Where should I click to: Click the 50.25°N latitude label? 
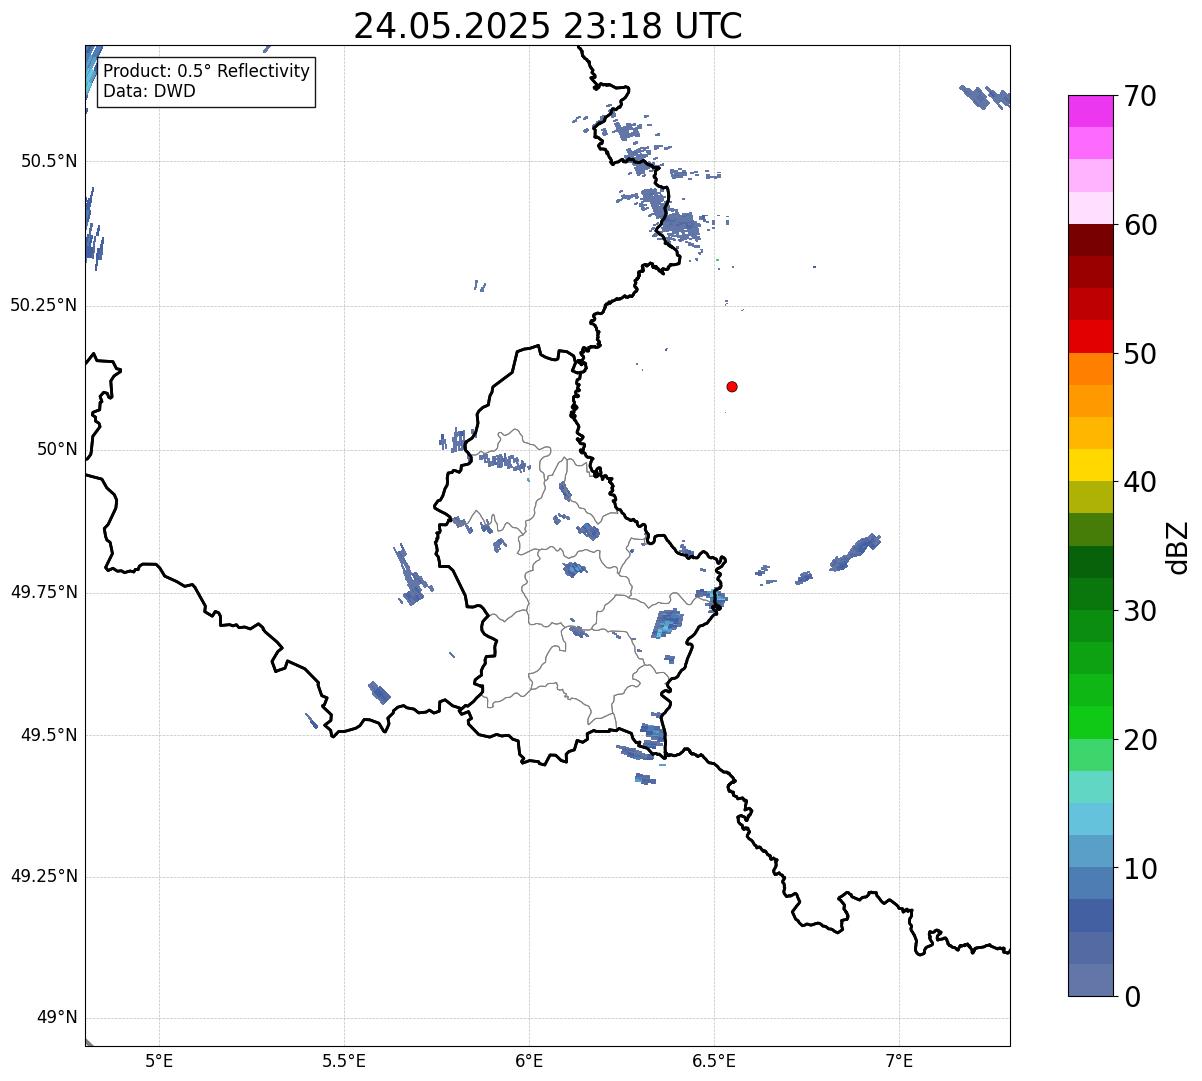(44, 305)
